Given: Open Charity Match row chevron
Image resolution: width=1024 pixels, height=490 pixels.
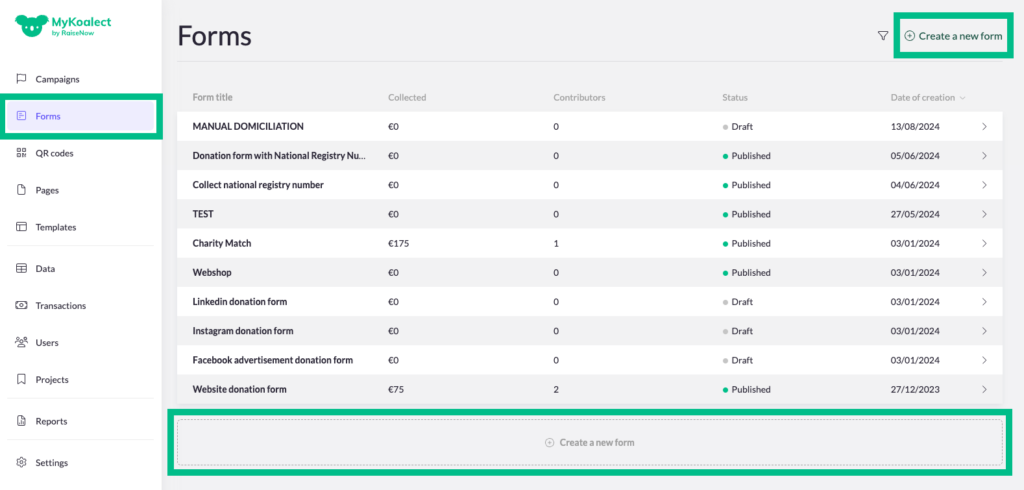Looking at the screenshot, I should pos(984,243).
